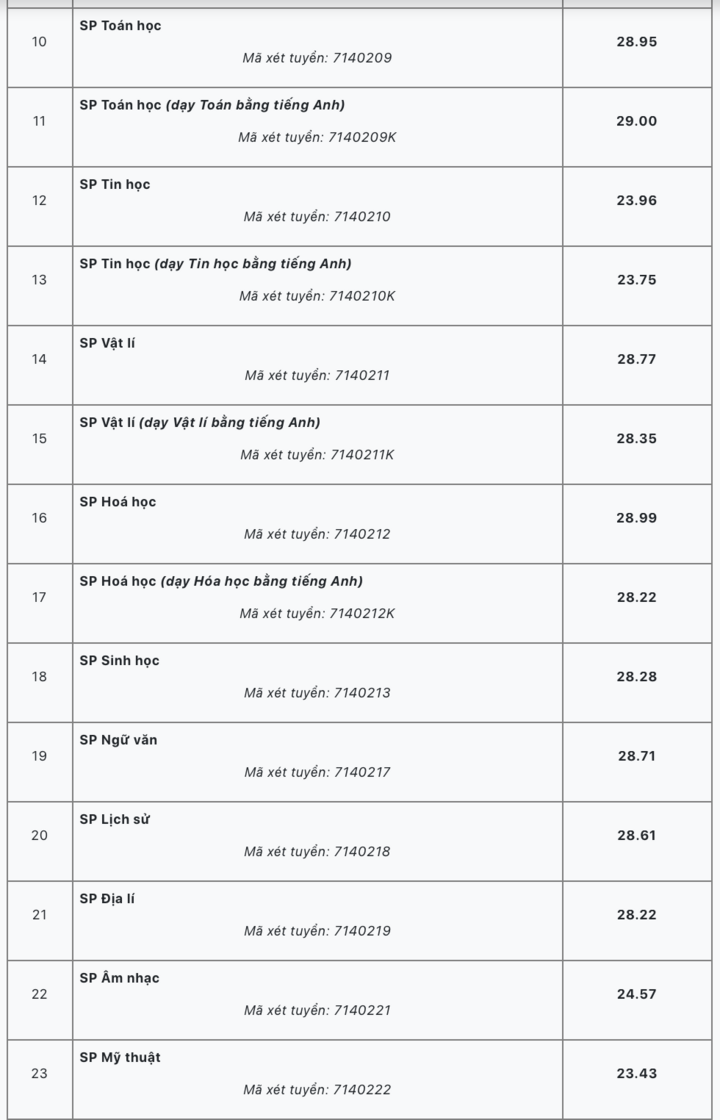The height and width of the screenshot is (1120, 720).
Task: Select row number 17 cell
Action: click(x=39, y=597)
